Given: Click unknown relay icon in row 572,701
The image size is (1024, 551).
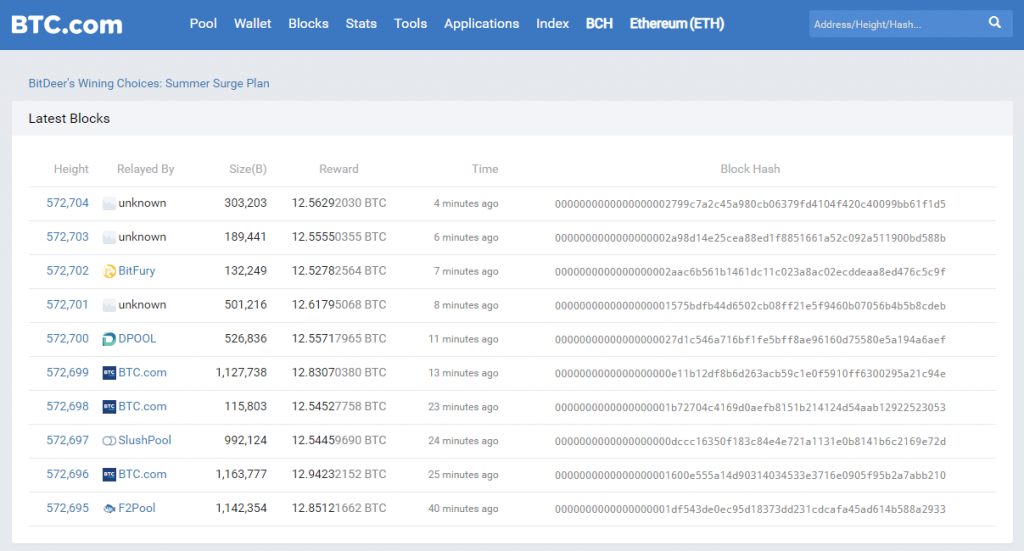Looking at the screenshot, I should 109,305.
